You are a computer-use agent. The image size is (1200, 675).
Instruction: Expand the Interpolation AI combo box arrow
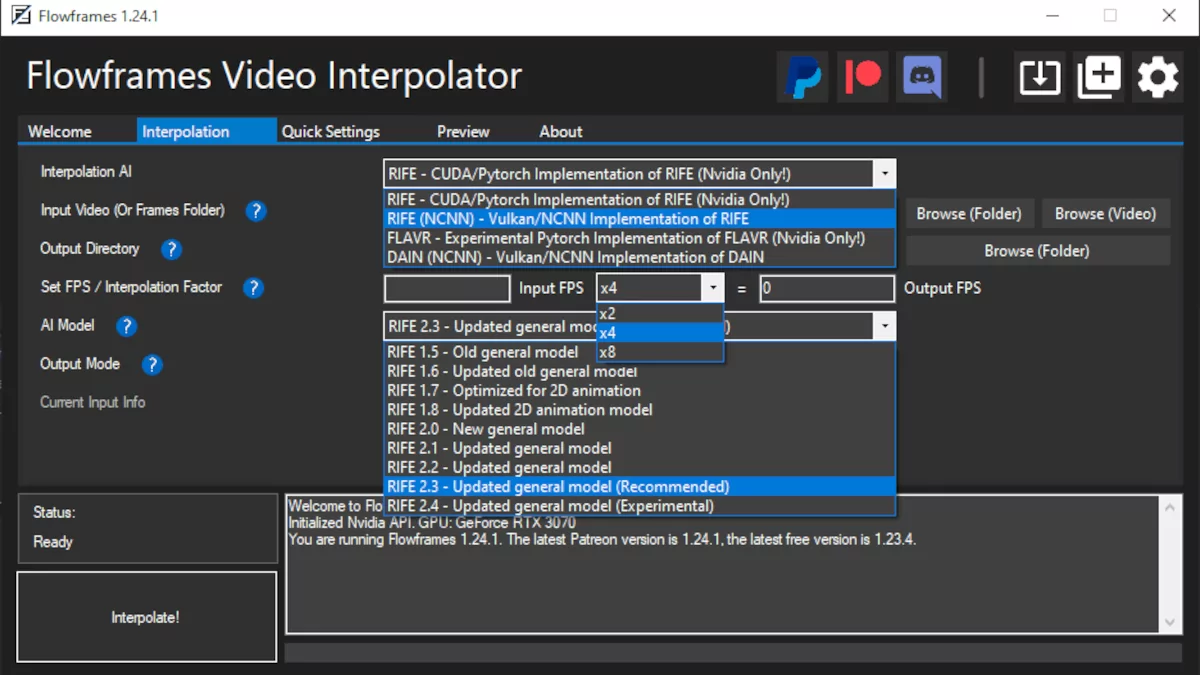click(x=884, y=174)
